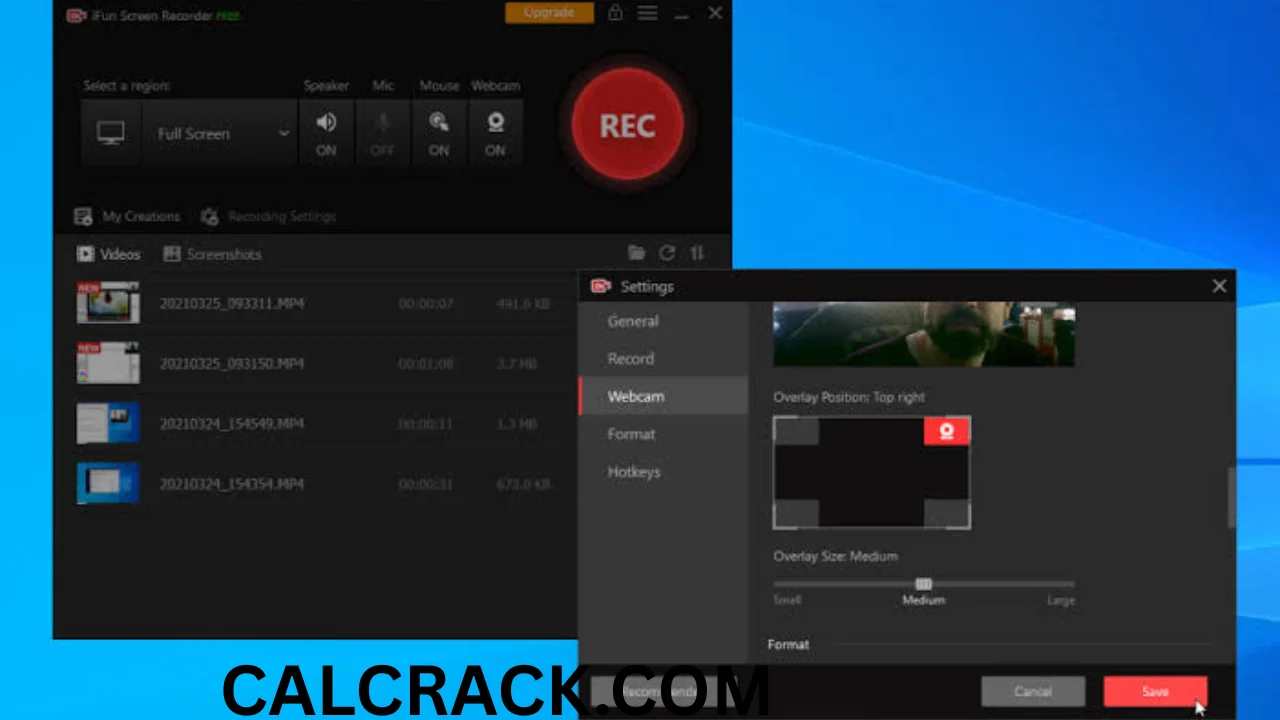This screenshot has width=1280, height=720.
Task: Select file name 20210325_093311.MP4
Action: pos(231,303)
